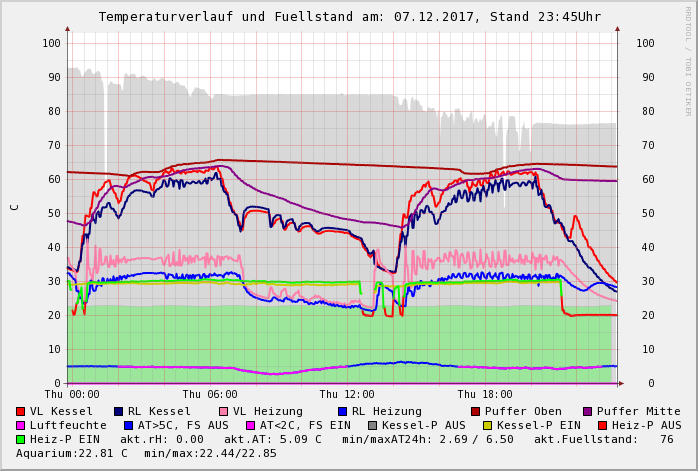Click the Heiz-P AUS red swatch

602,425
